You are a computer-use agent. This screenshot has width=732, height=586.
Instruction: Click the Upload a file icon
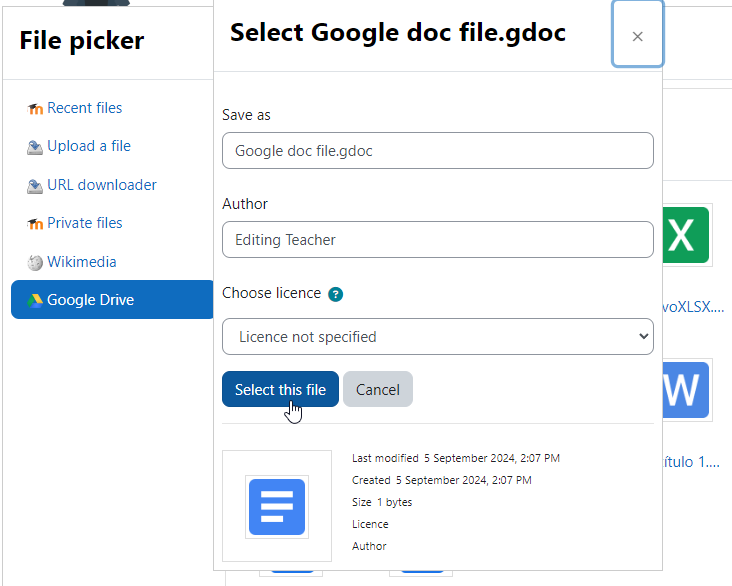click(x=35, y=147)
